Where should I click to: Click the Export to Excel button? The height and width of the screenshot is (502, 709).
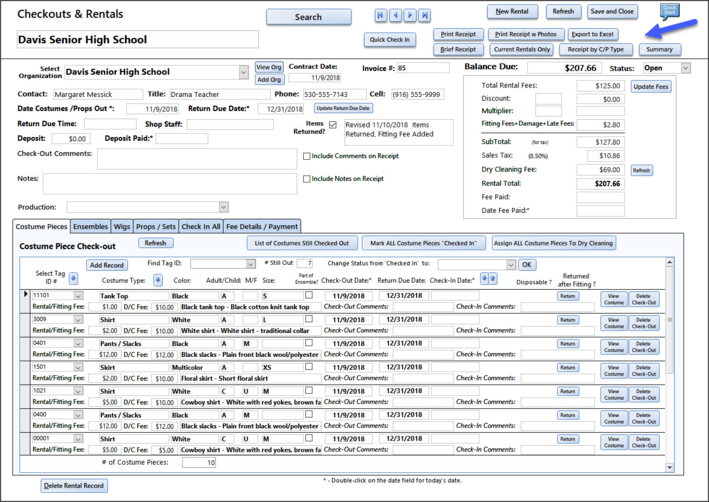pyautogui.click(x=594, y=34)
